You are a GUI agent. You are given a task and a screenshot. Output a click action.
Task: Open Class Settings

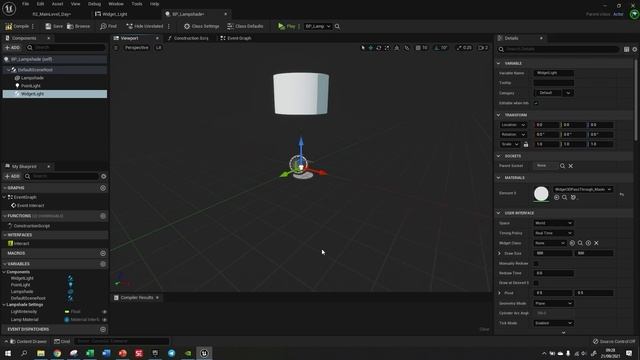tap(201, 26)
